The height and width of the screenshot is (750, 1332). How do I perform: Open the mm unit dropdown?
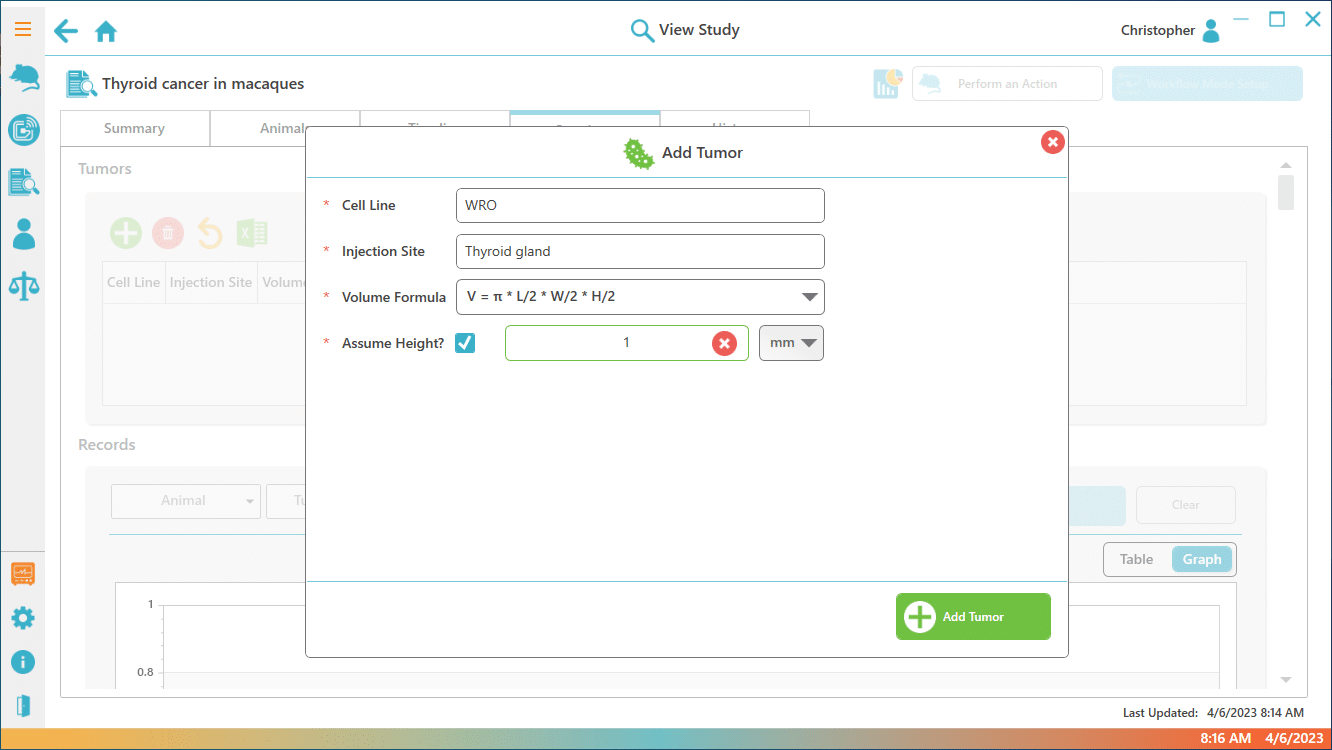[x=791, y=343]
